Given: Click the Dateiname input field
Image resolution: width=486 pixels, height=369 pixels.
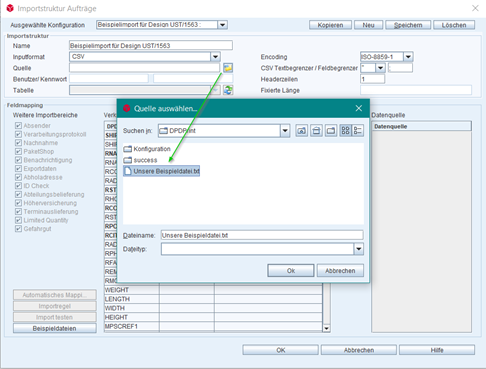Looking at the screenshot, I should tap(262, 235).
